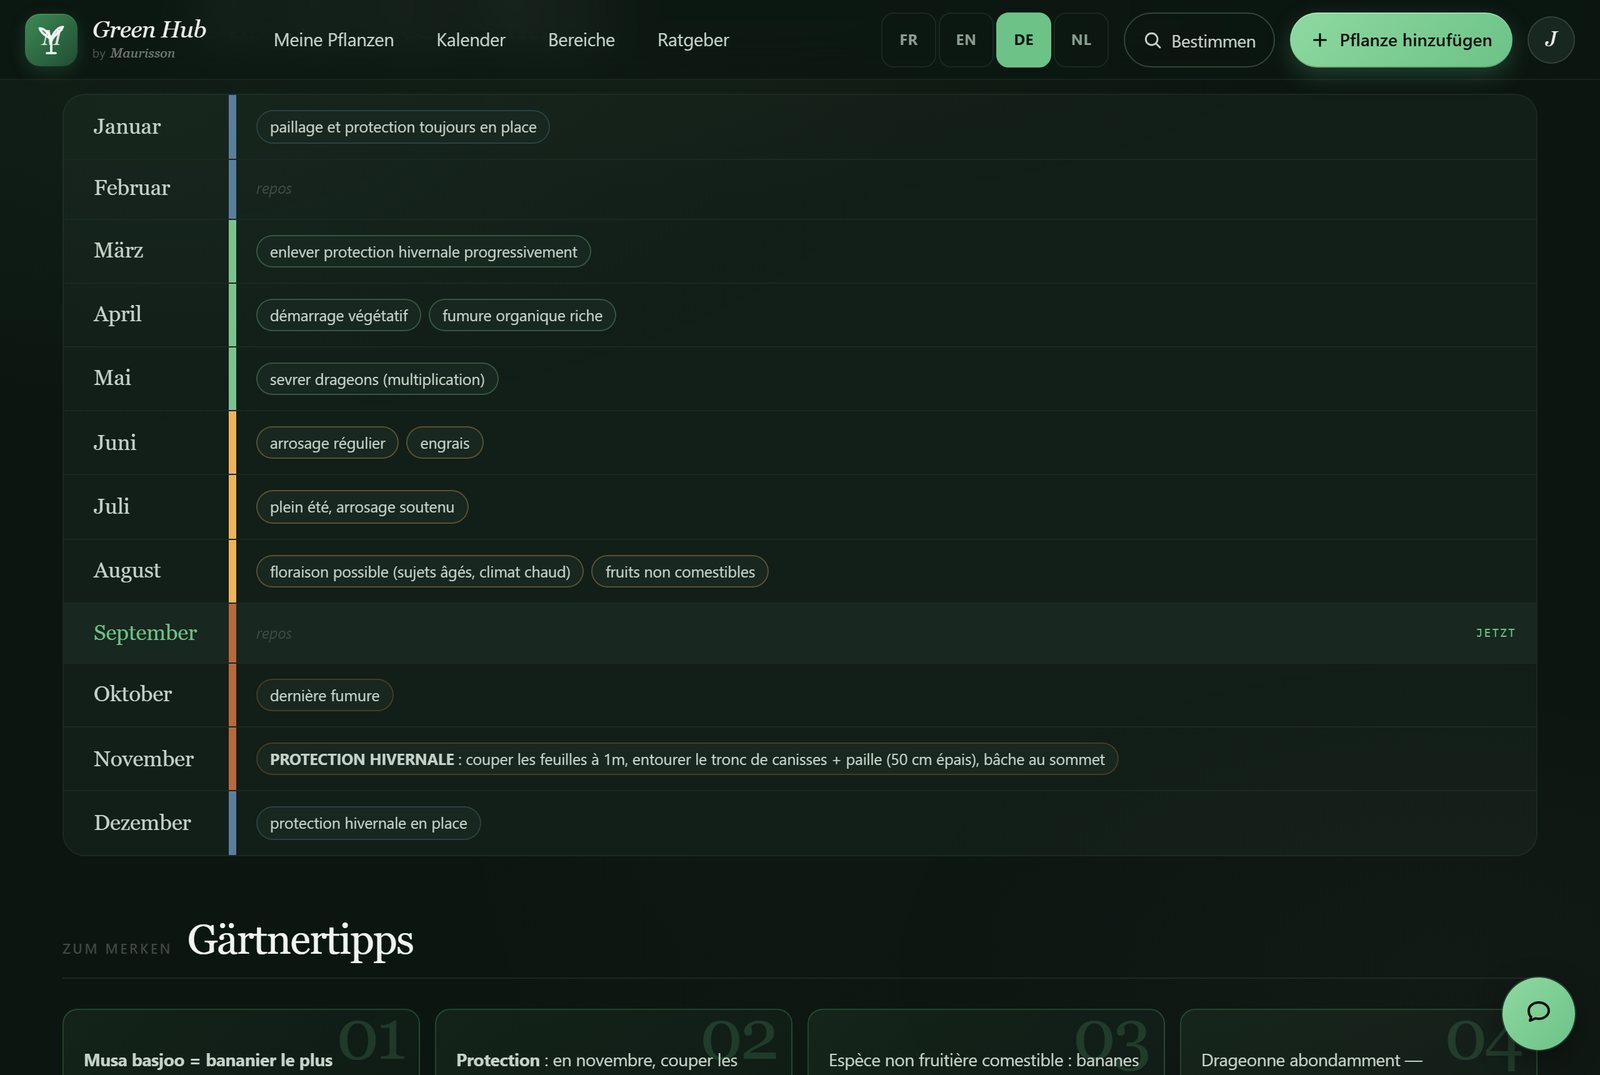Click the highlighted September label
The width and height of the screenshot is (1600, 1075).
tap(145, 633)
